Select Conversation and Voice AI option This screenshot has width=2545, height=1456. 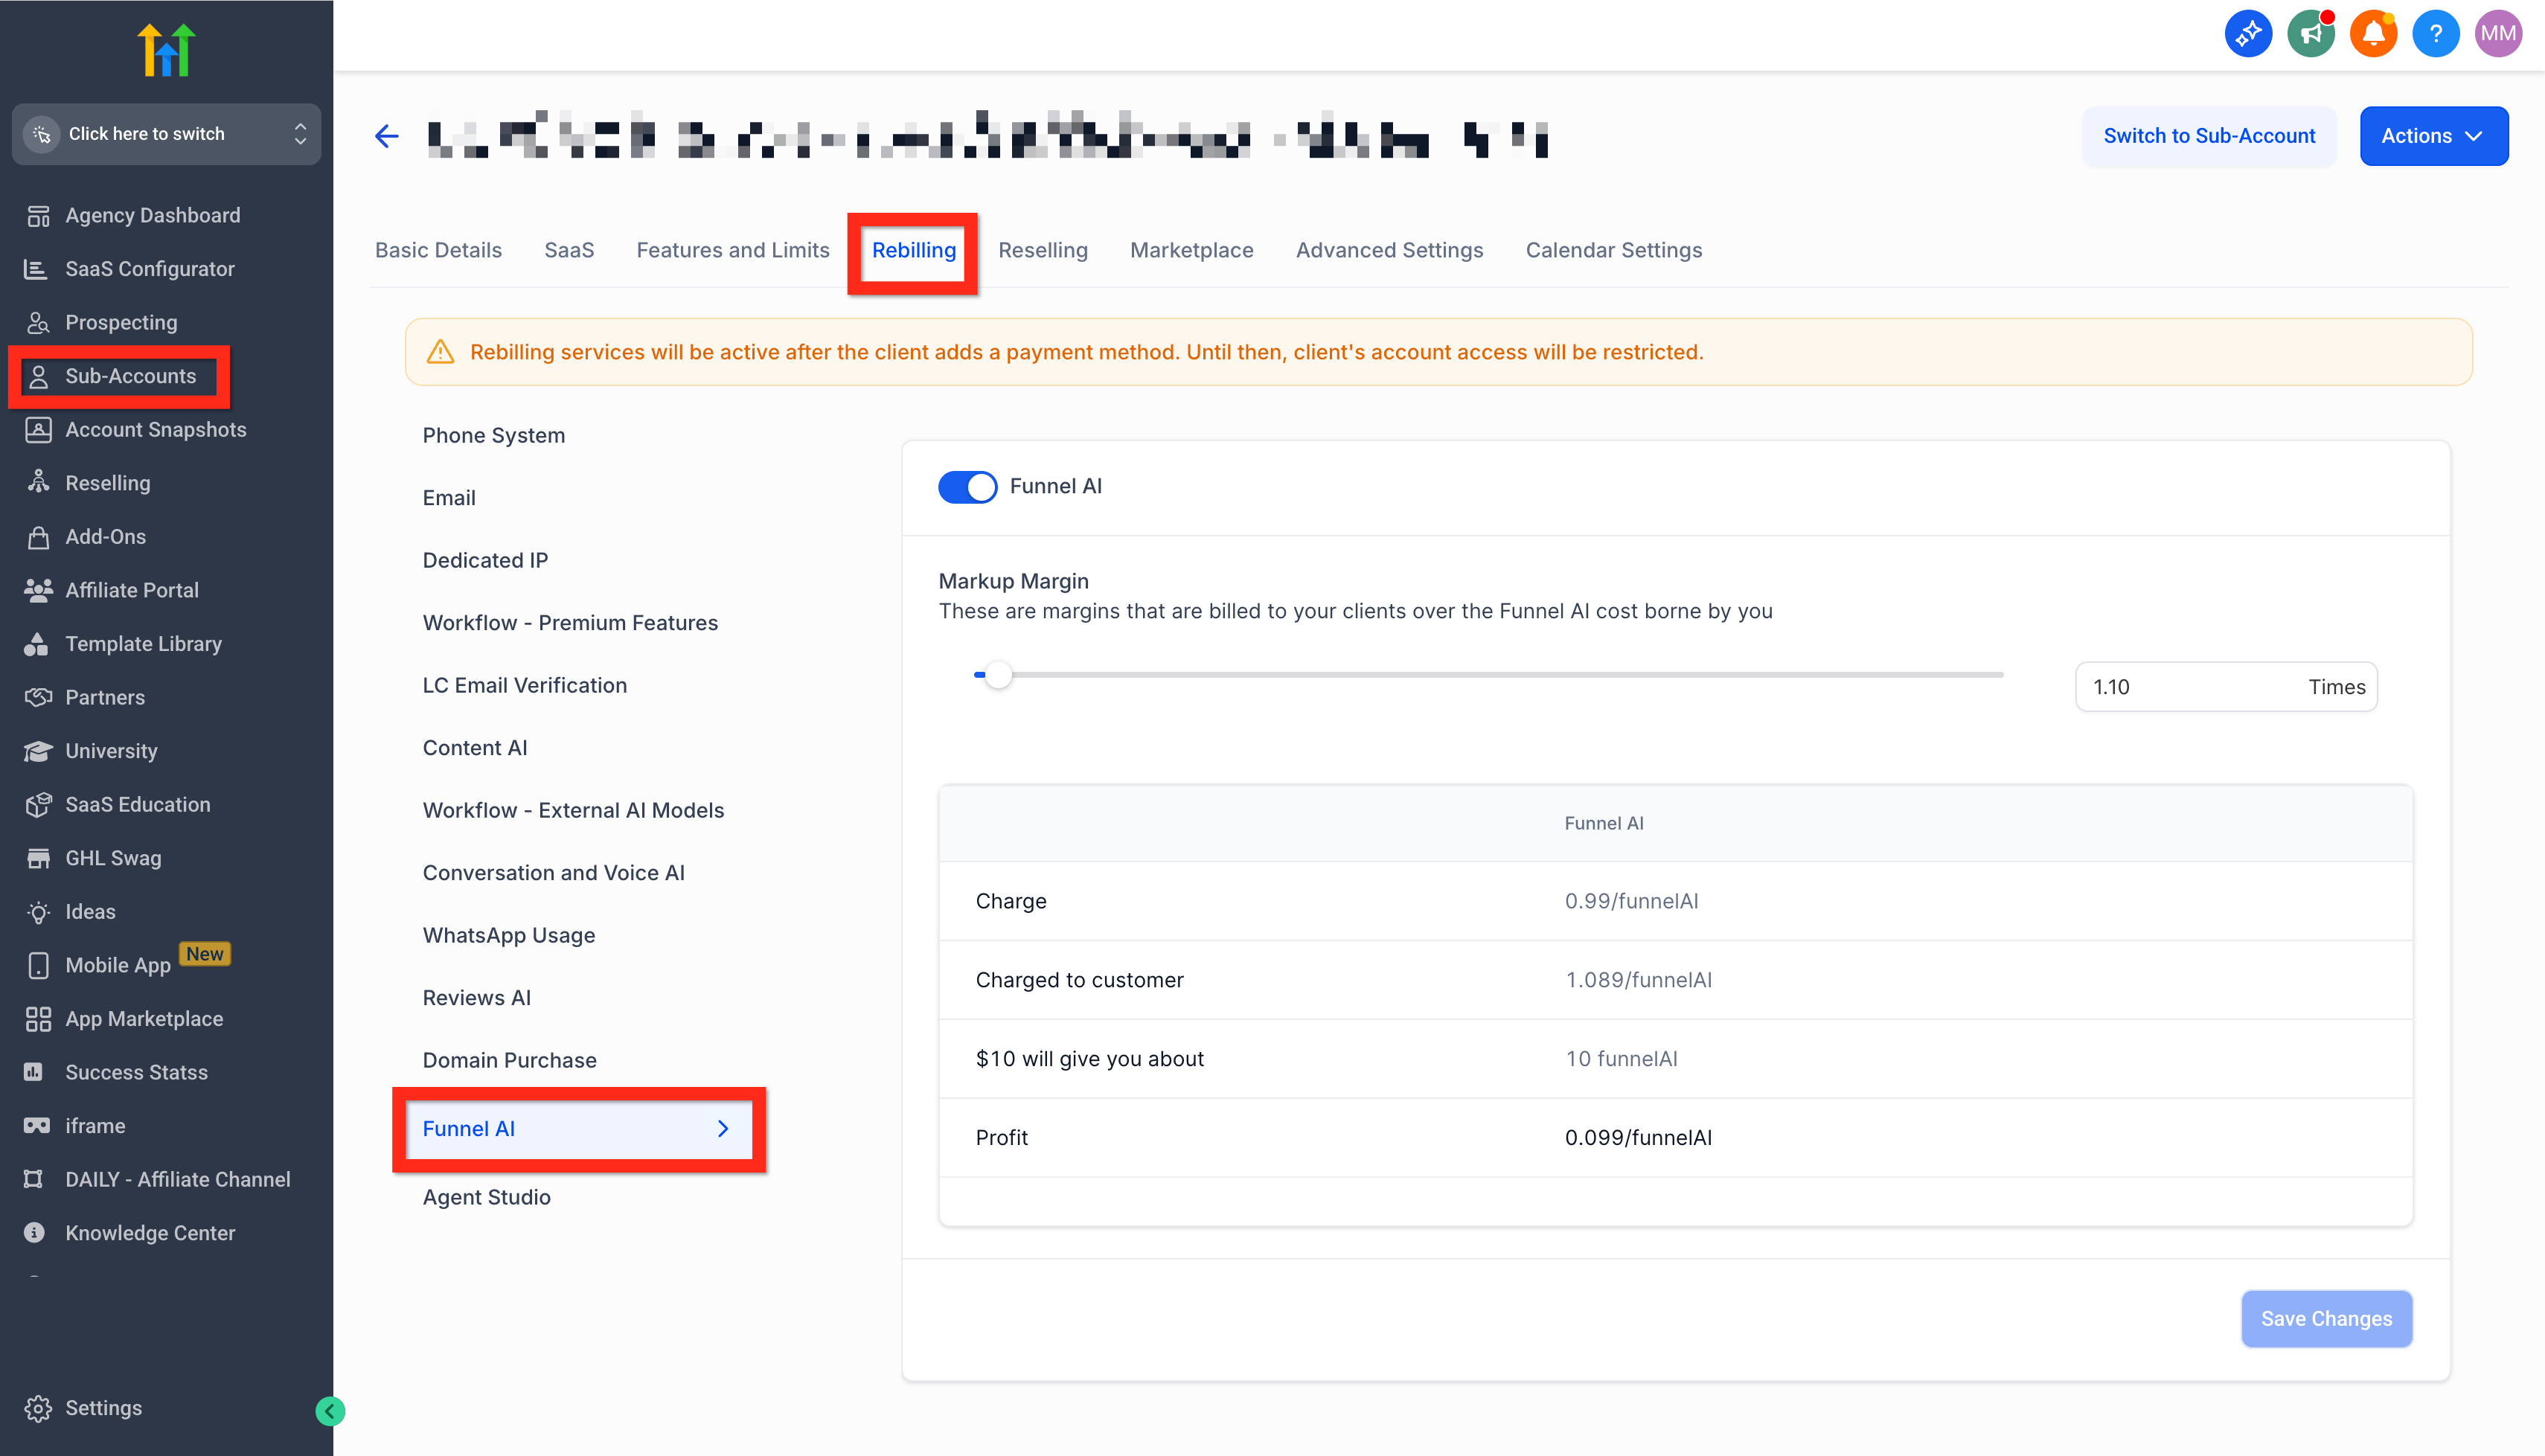click(x=553, y=873)
